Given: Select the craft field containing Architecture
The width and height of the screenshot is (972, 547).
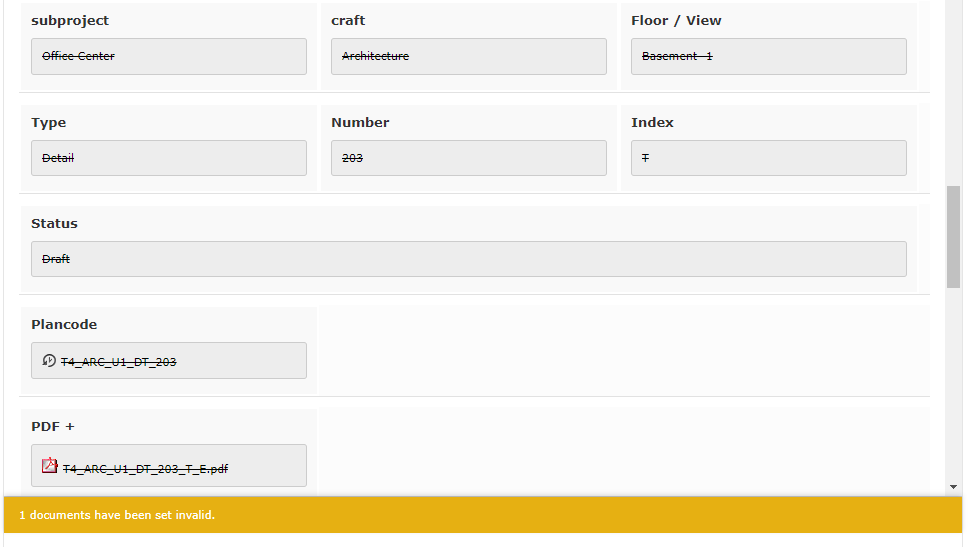Looking at the screenshot, I should [x=468, y=57].
